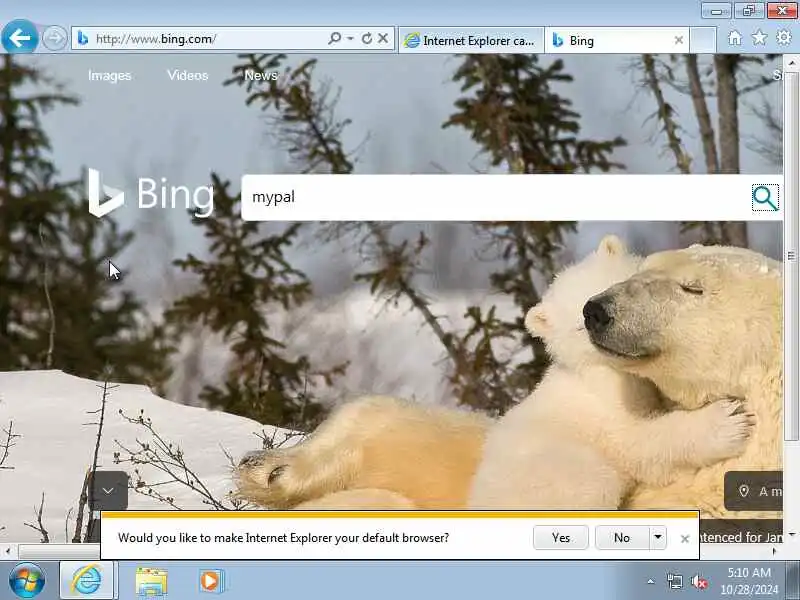Go to the Home page icon

coord(735,38)
